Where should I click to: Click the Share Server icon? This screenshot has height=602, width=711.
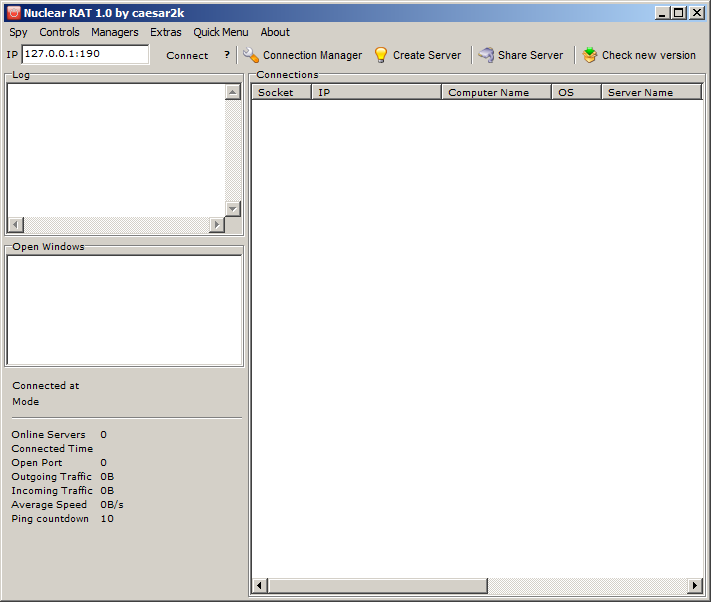tap(486, 55)
